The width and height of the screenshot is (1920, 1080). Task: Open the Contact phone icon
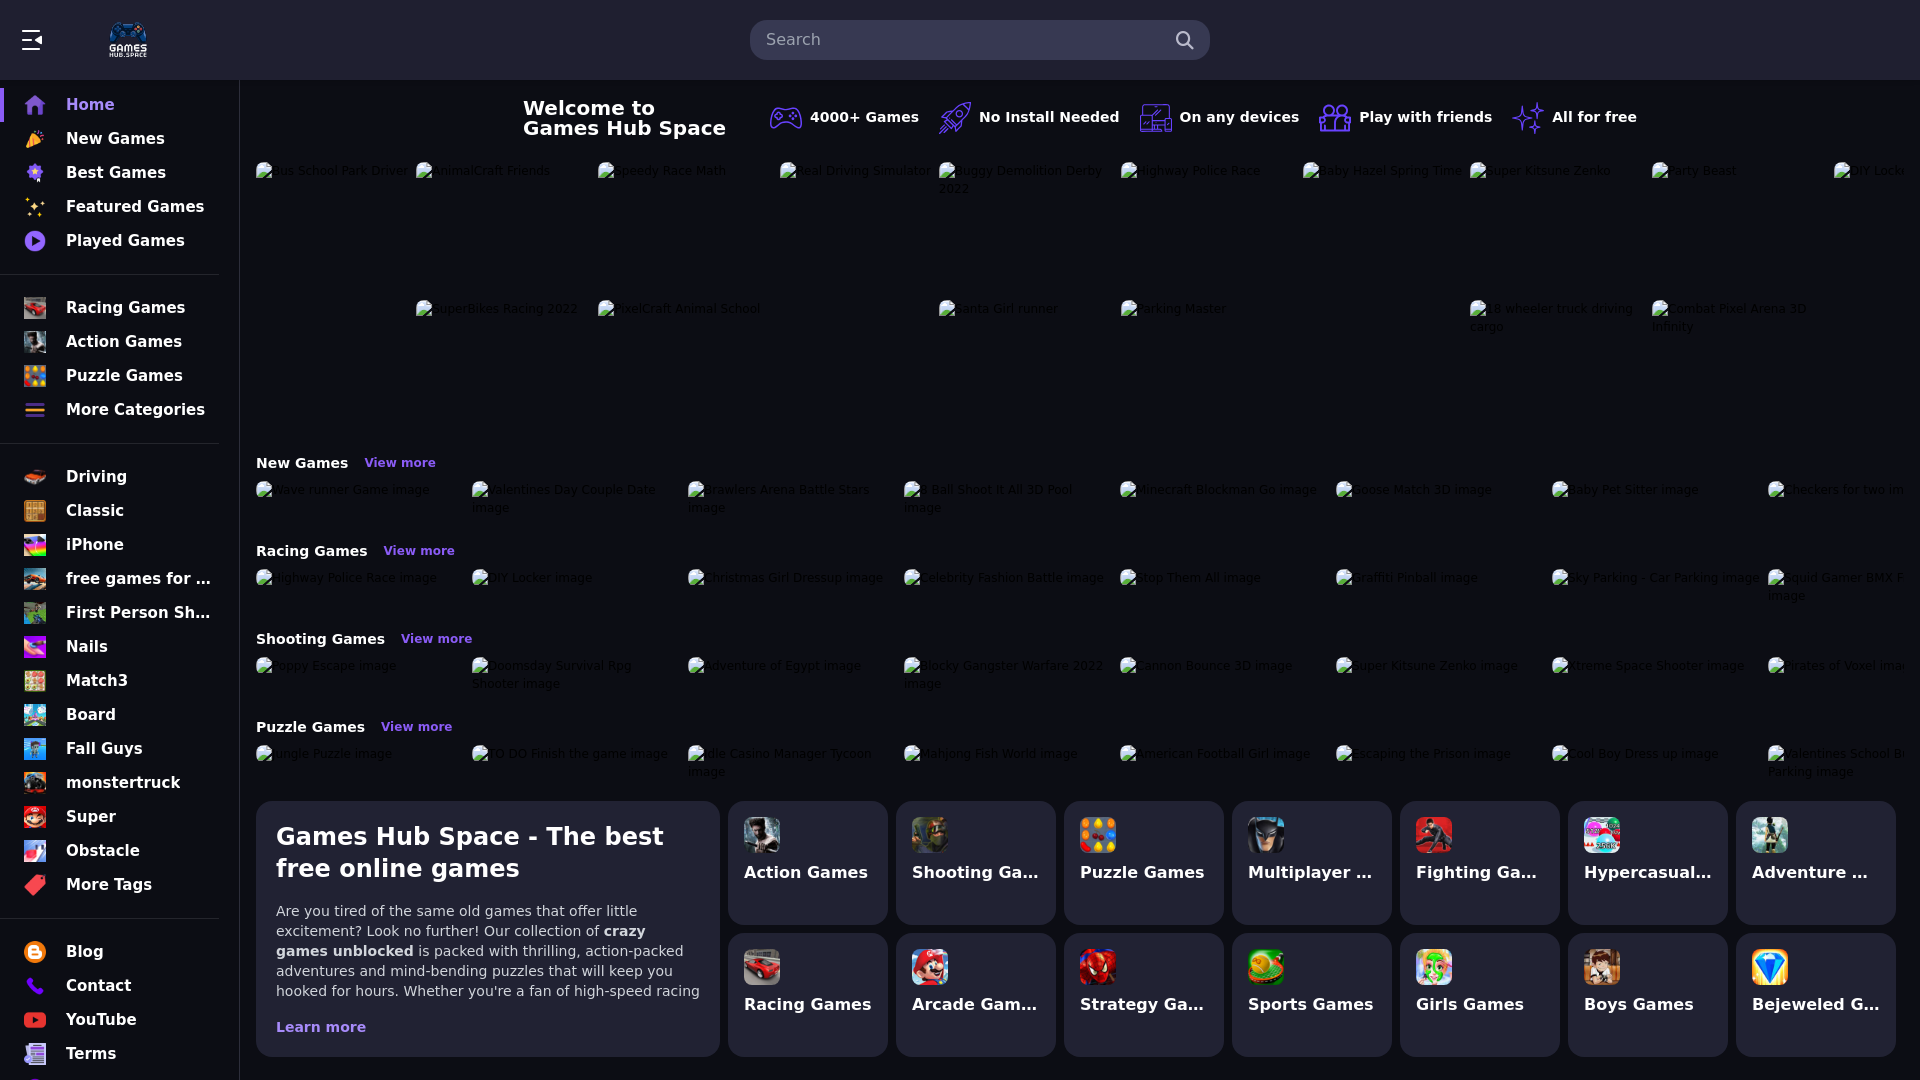pos(35,986)
